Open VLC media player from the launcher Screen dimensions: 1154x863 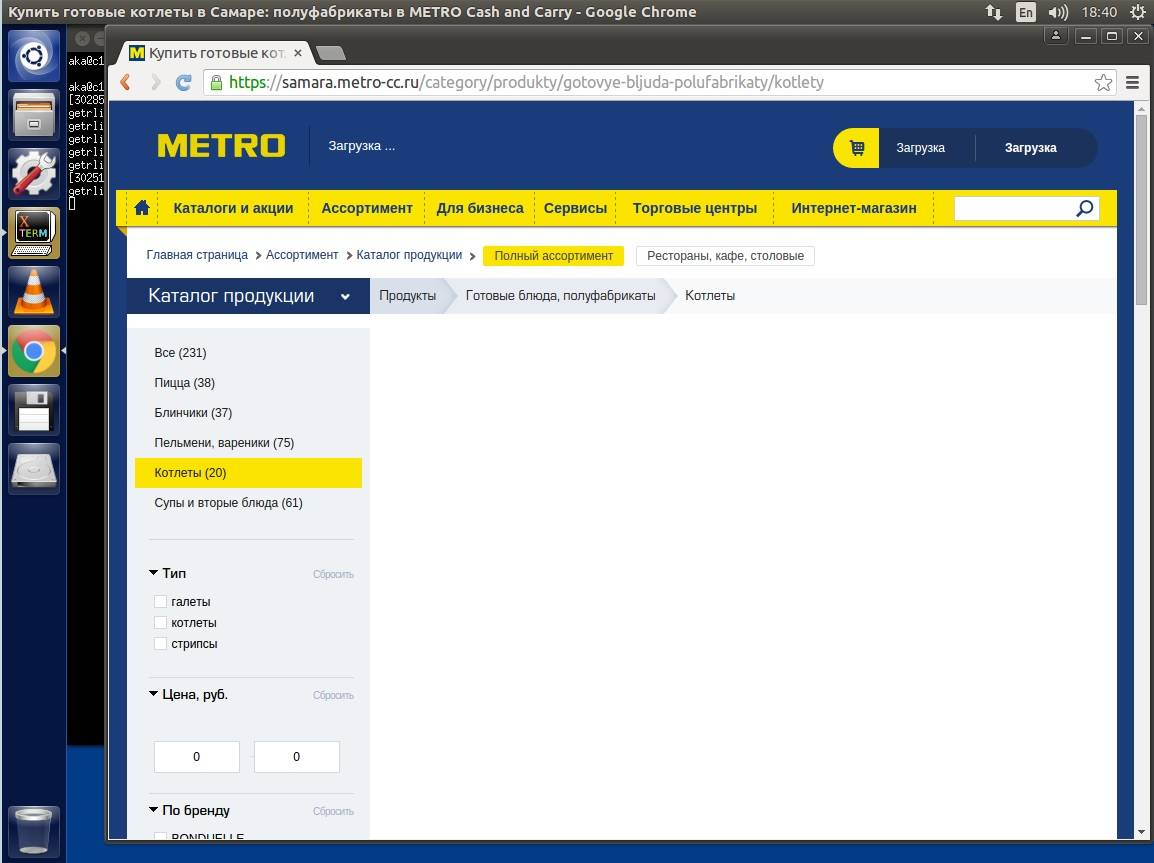pos(34,292)
